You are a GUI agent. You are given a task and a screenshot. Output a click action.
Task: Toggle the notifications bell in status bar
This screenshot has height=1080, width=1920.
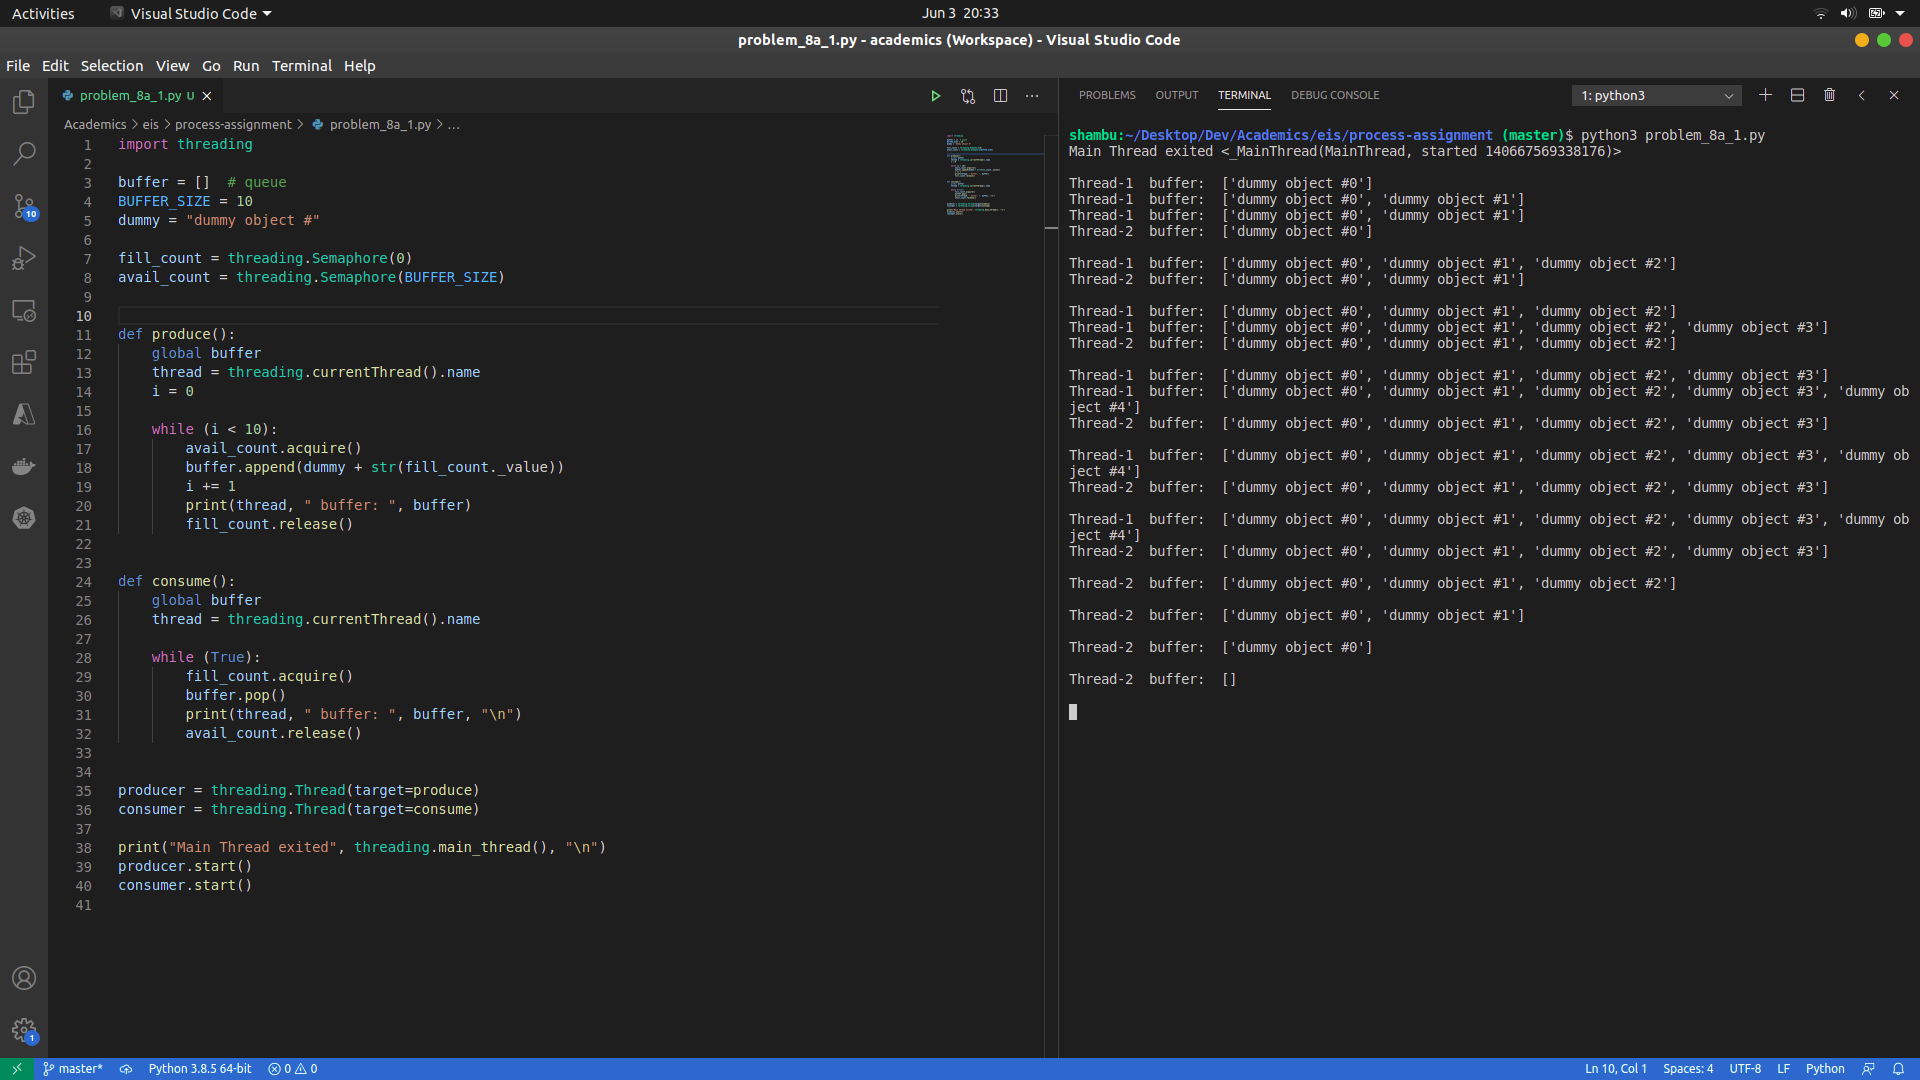(x=1898, y=1069)
